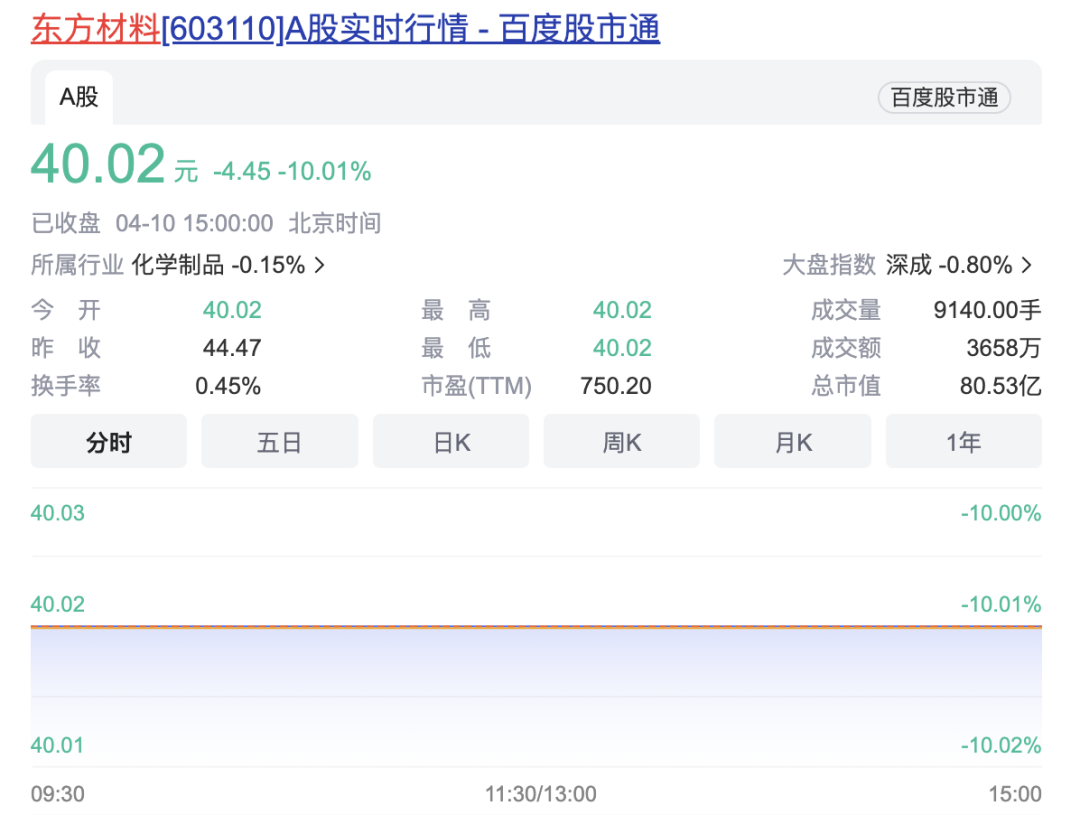Show the 周K candlestick chart
The width and height of the screenshot is (1080, 815).
(621, 442)
